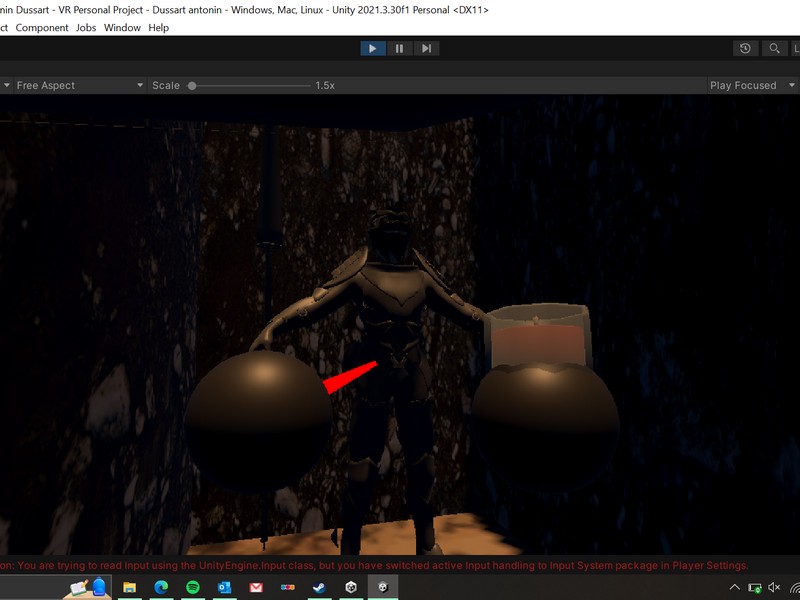This screenshot has width=800, height=600.
Task: Open Steam from the taskbar
Action: point(319,587)
